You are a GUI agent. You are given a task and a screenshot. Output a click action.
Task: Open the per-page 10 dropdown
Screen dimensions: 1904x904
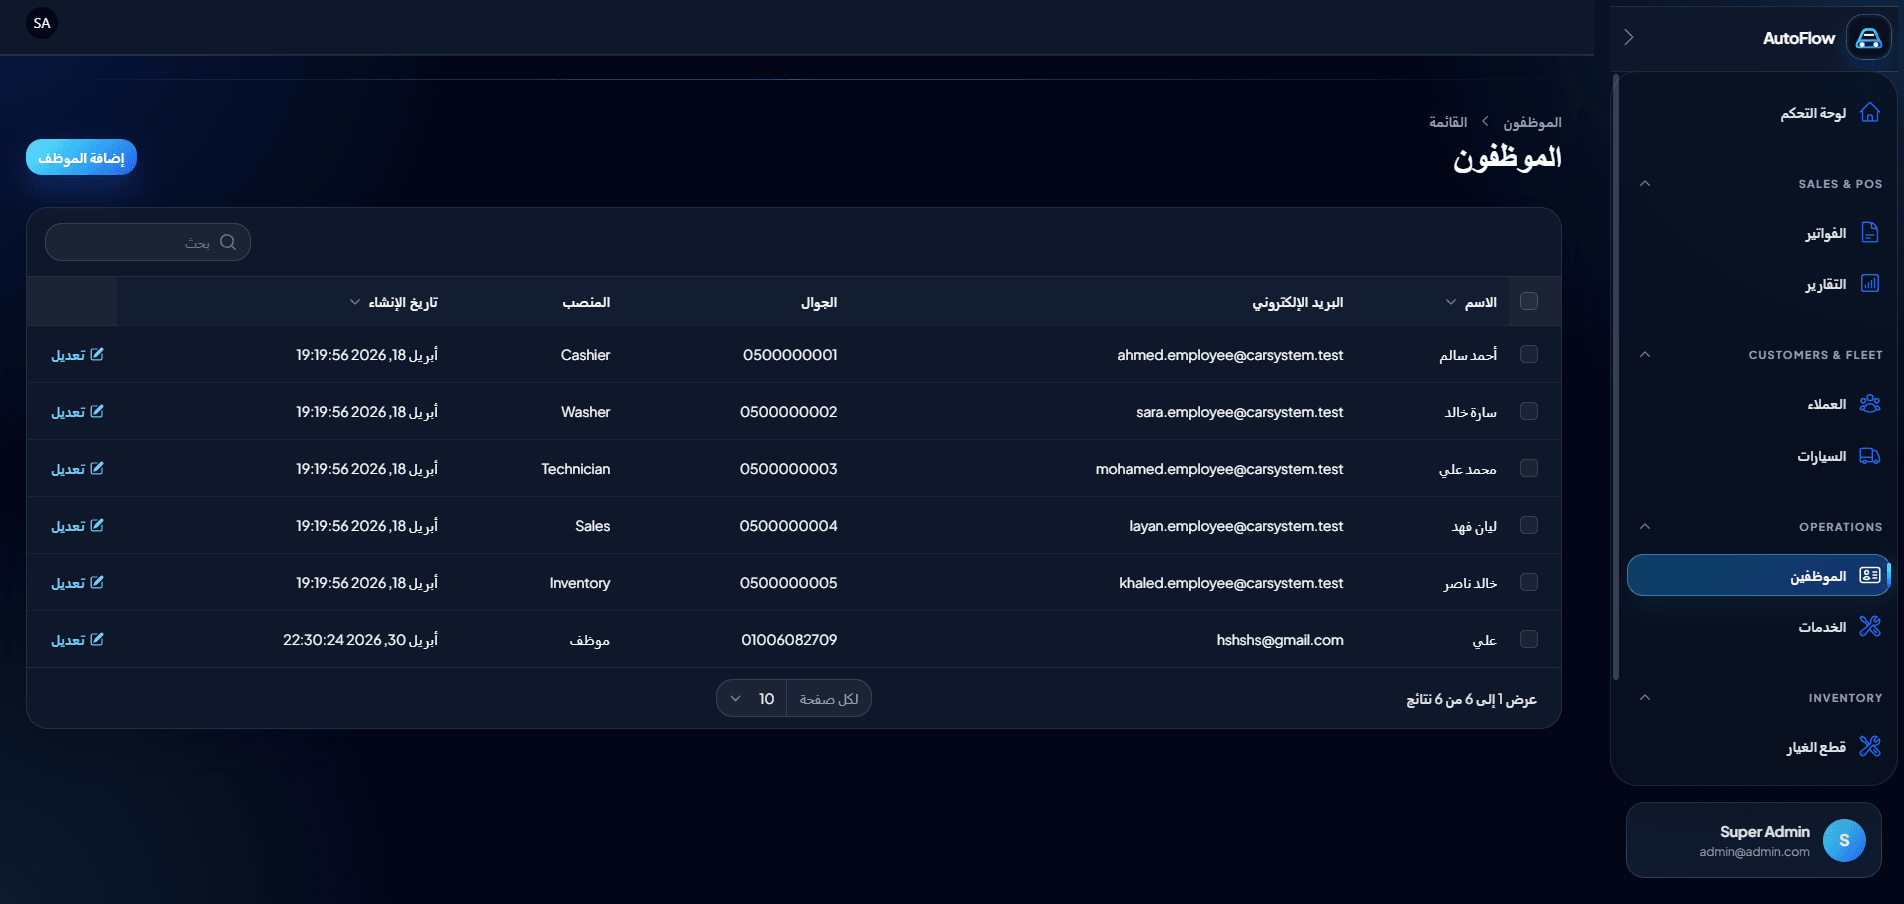(x=752, y=698)
